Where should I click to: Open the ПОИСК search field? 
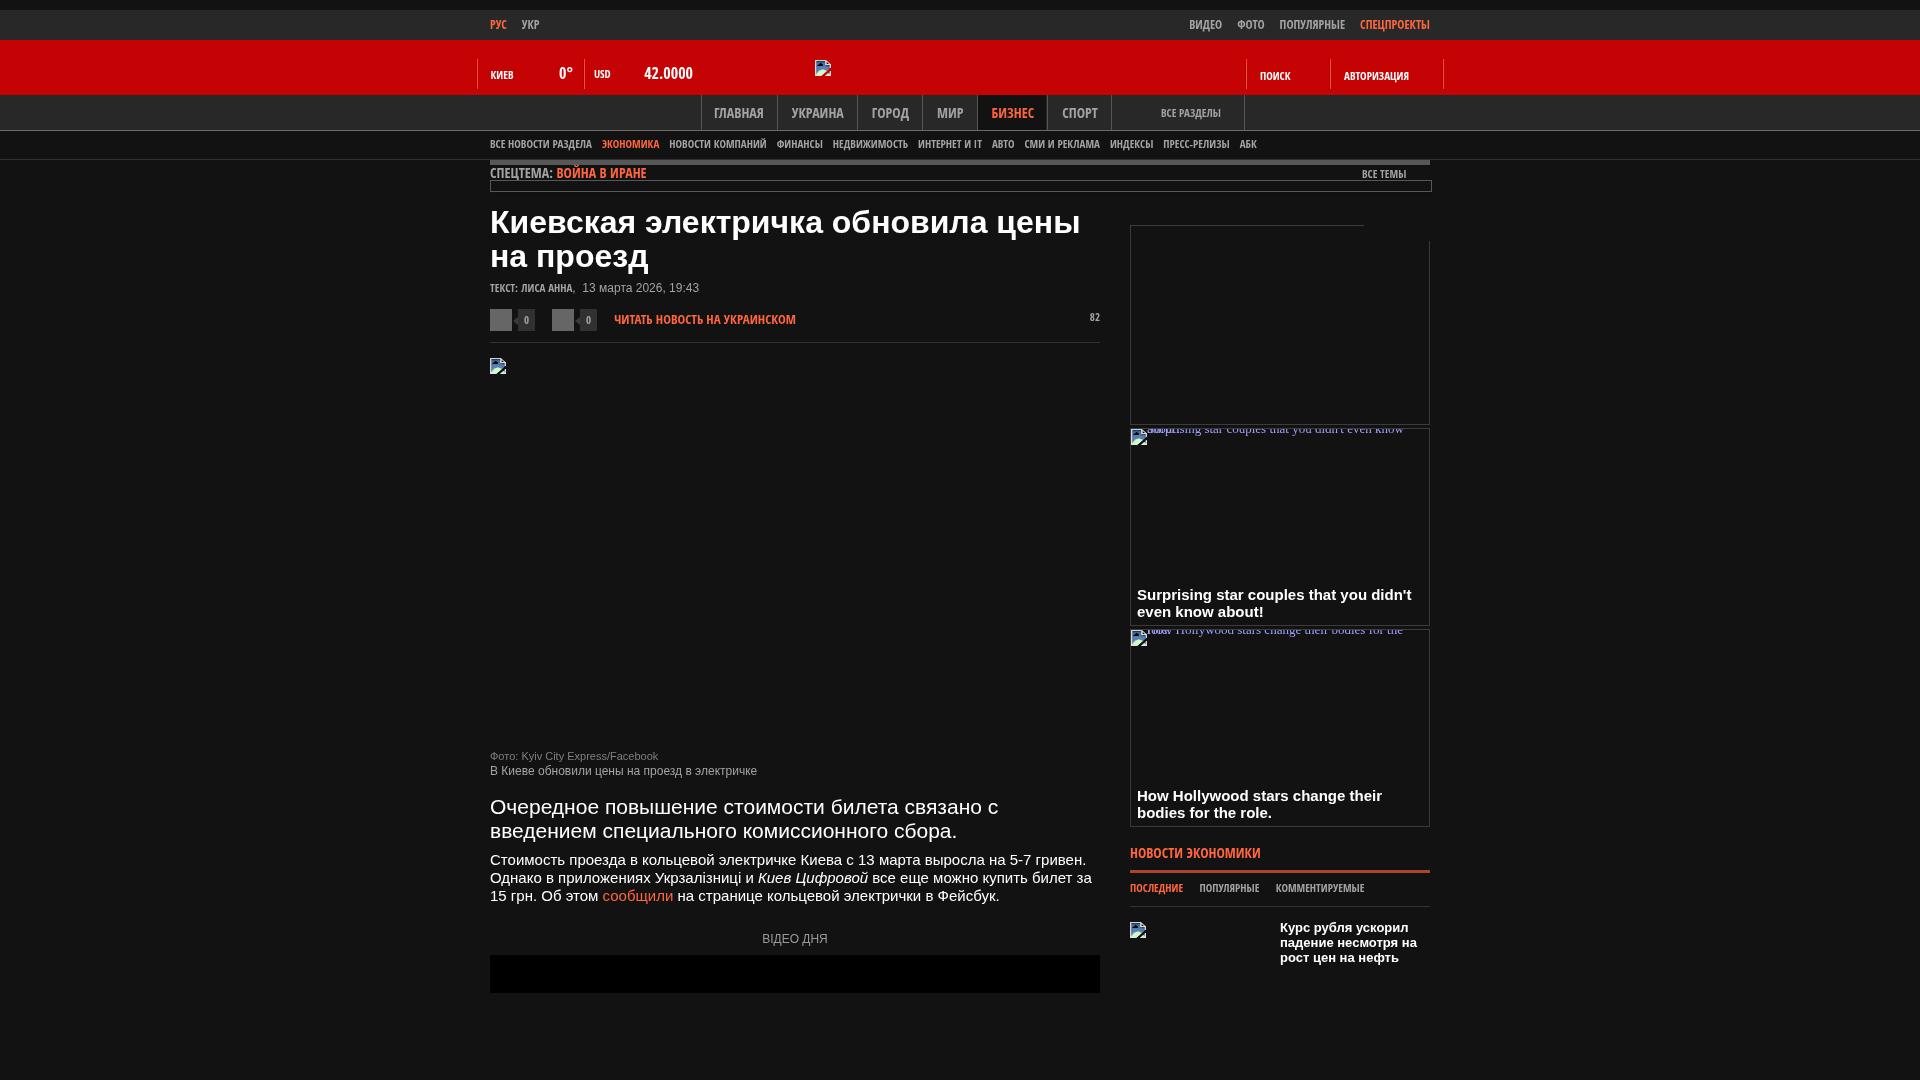(1275, 76)
